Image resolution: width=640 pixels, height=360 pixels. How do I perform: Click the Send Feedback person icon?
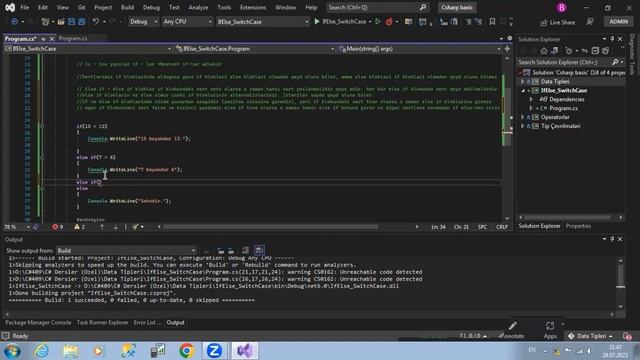(x=590, y=22)
